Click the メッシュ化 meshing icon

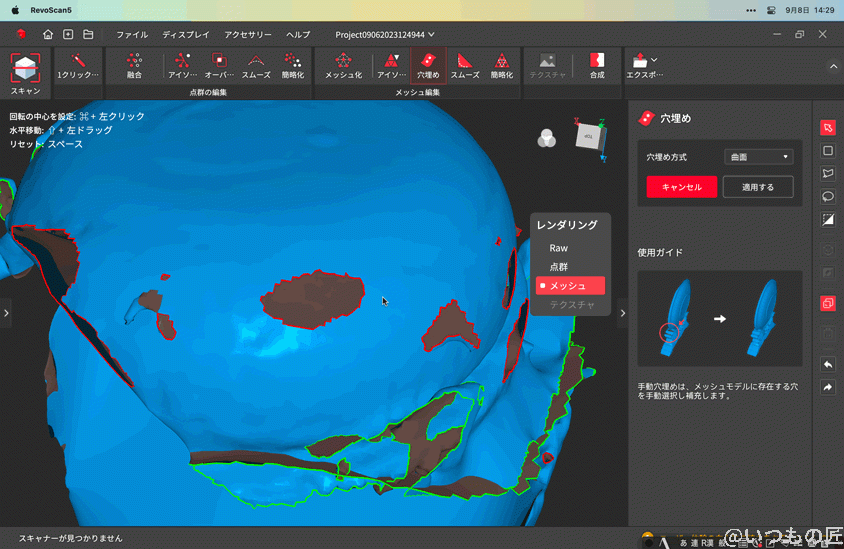[x=343, y=66]
